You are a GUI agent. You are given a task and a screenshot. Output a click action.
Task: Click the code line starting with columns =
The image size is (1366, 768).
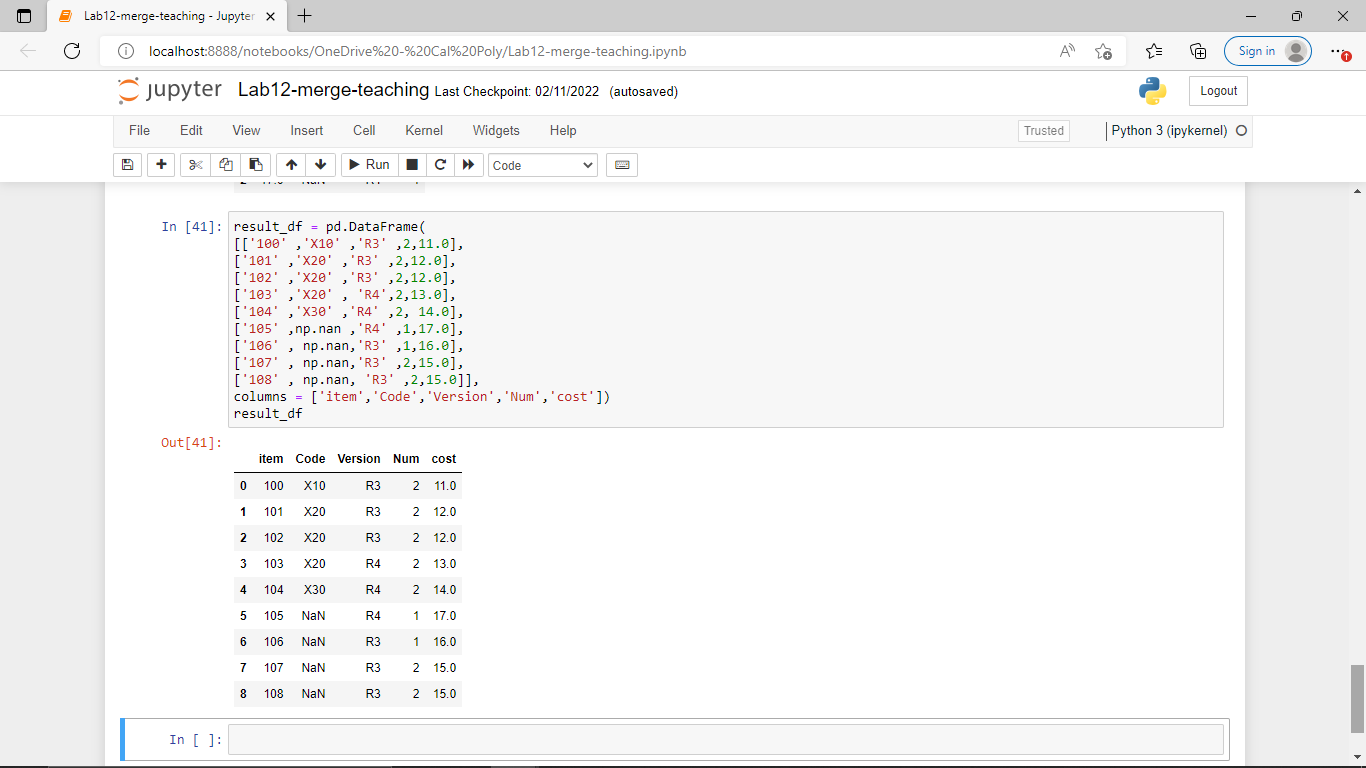click(x=422, y=397)
